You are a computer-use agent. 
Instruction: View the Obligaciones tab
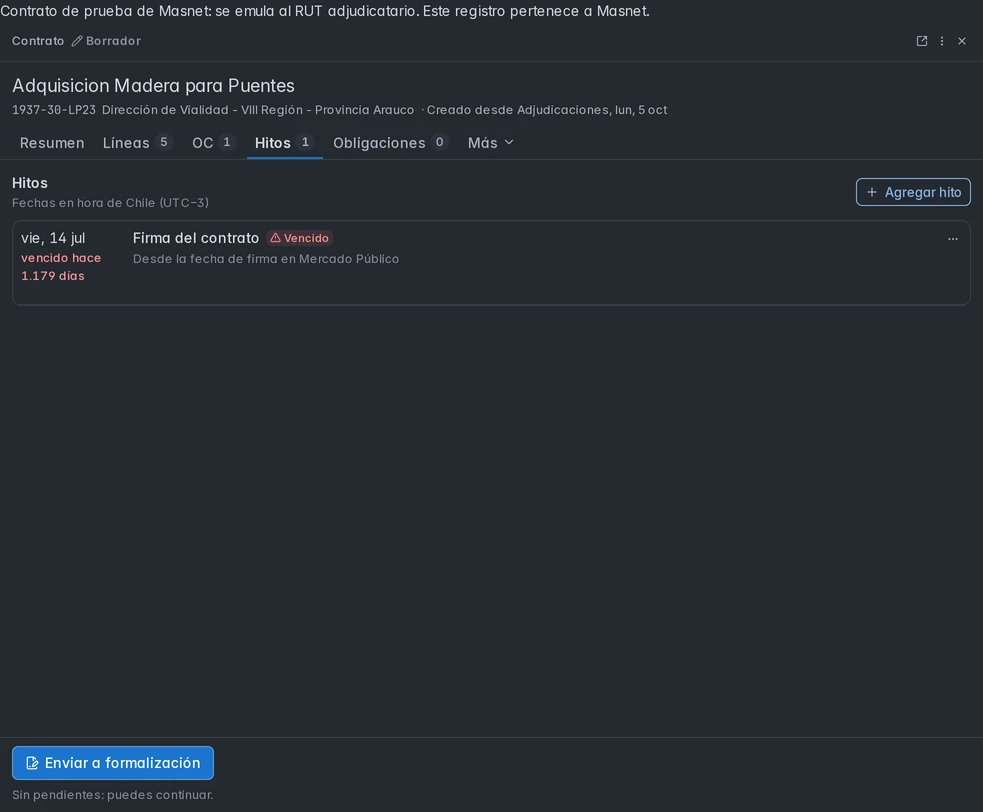tap(391, 143)
